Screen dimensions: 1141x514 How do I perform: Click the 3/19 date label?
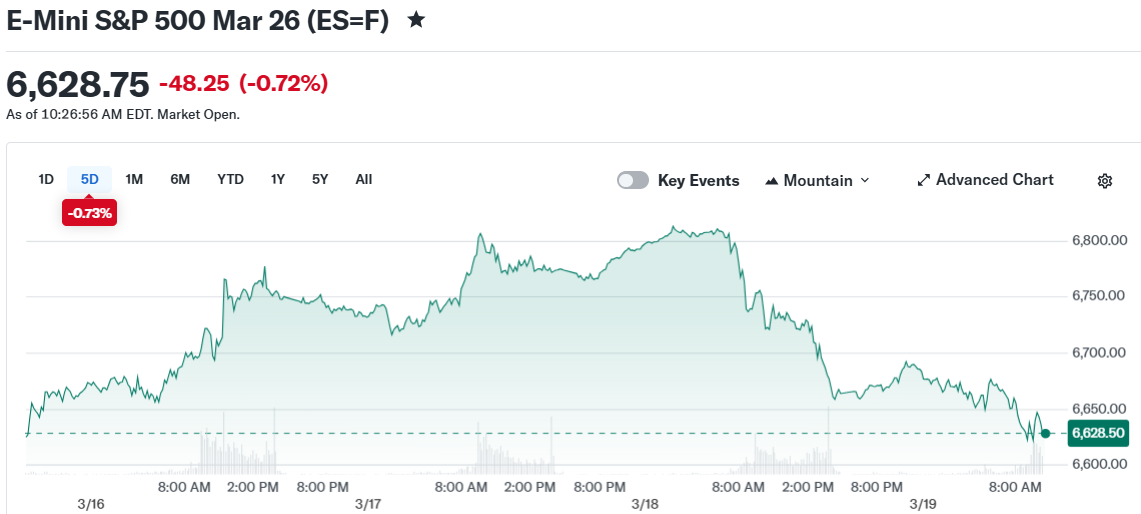click(923, 504)
